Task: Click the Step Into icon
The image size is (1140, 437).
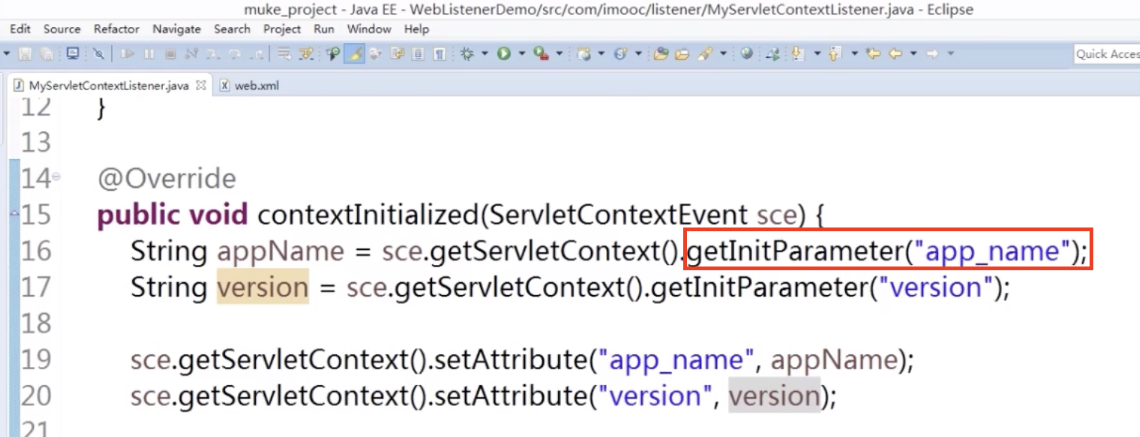Action: pyautogui.click(x=213, y=54)
